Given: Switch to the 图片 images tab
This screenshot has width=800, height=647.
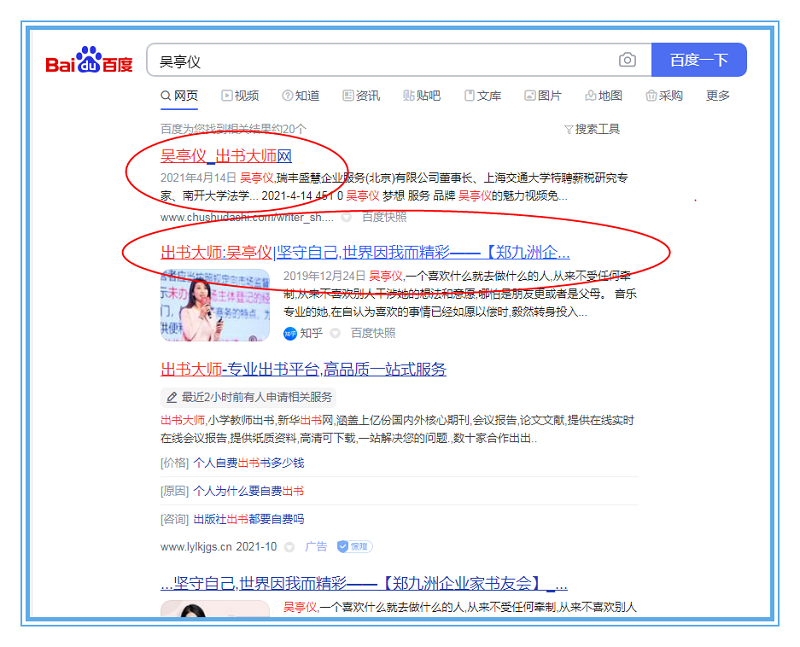Looking at the screenshot, I should point(543,96).
